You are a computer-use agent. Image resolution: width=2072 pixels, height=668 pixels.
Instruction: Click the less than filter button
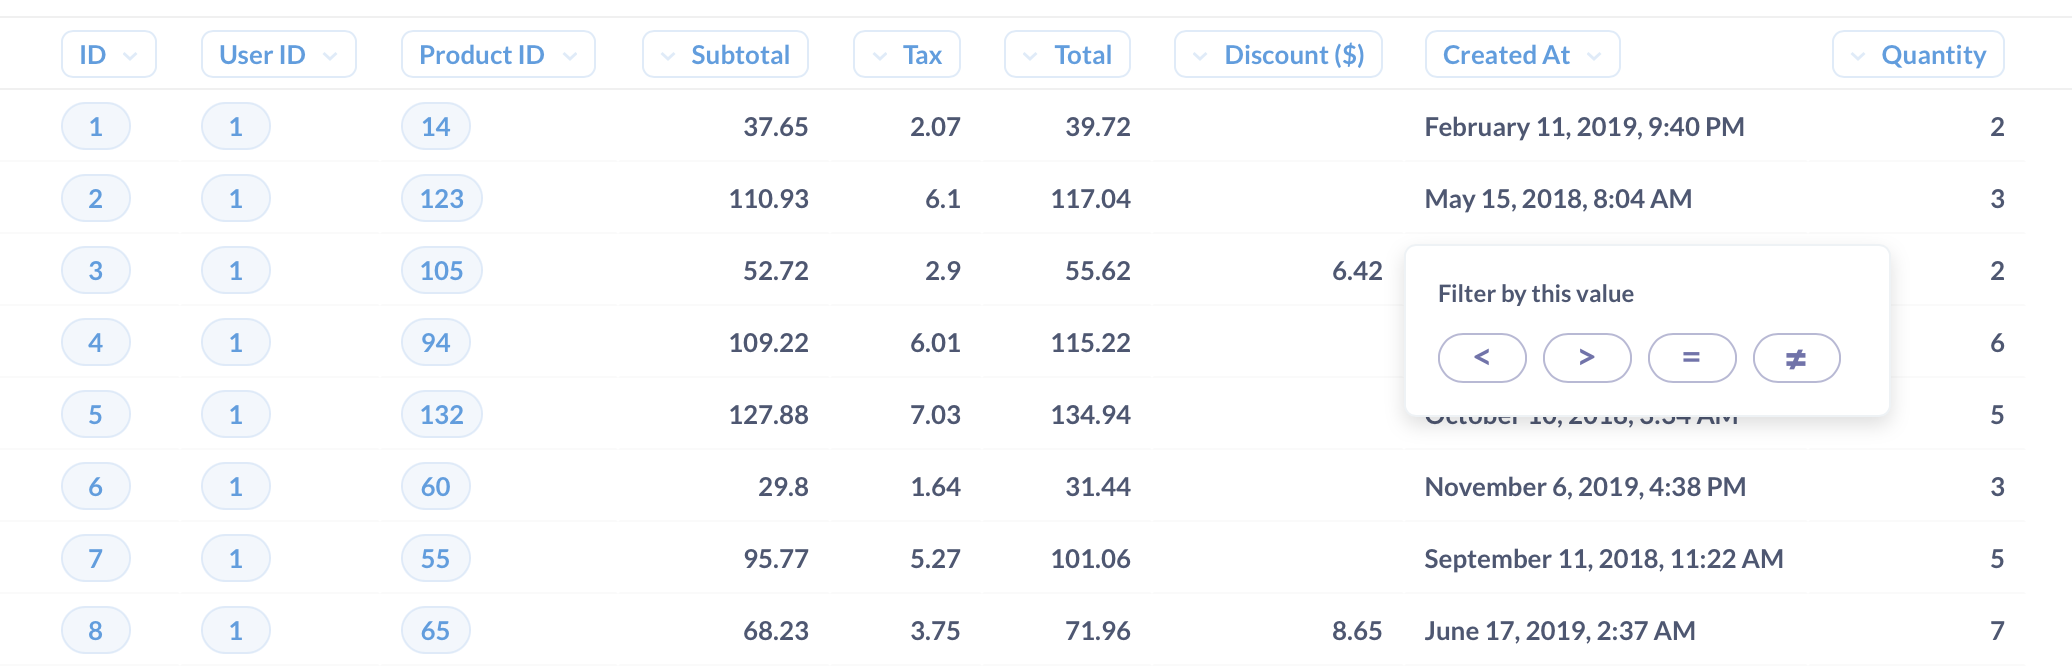(1481, 358)
